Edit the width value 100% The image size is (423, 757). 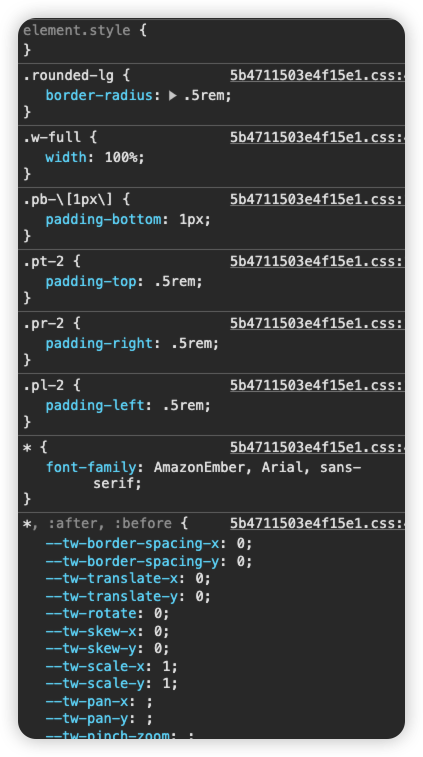pos(121,157)
